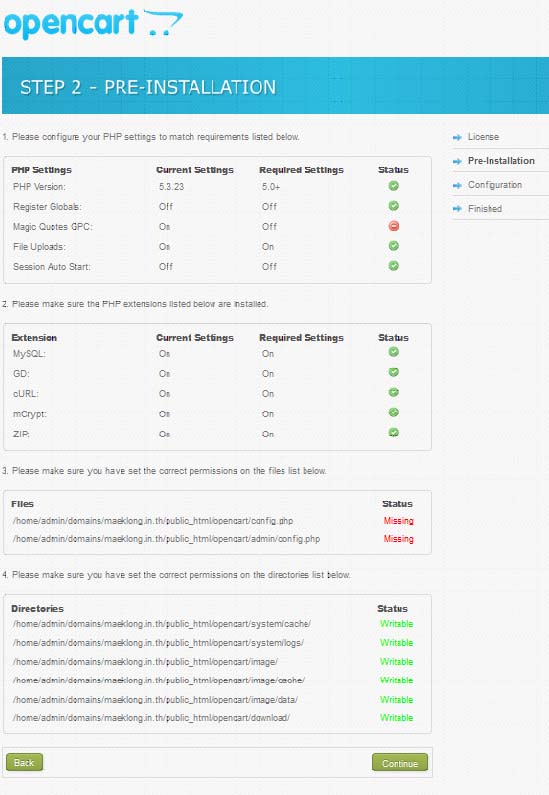This screenshot has width=549, height=795.
Task: Click the GD extension green check icon
Action: click(393, 372)
